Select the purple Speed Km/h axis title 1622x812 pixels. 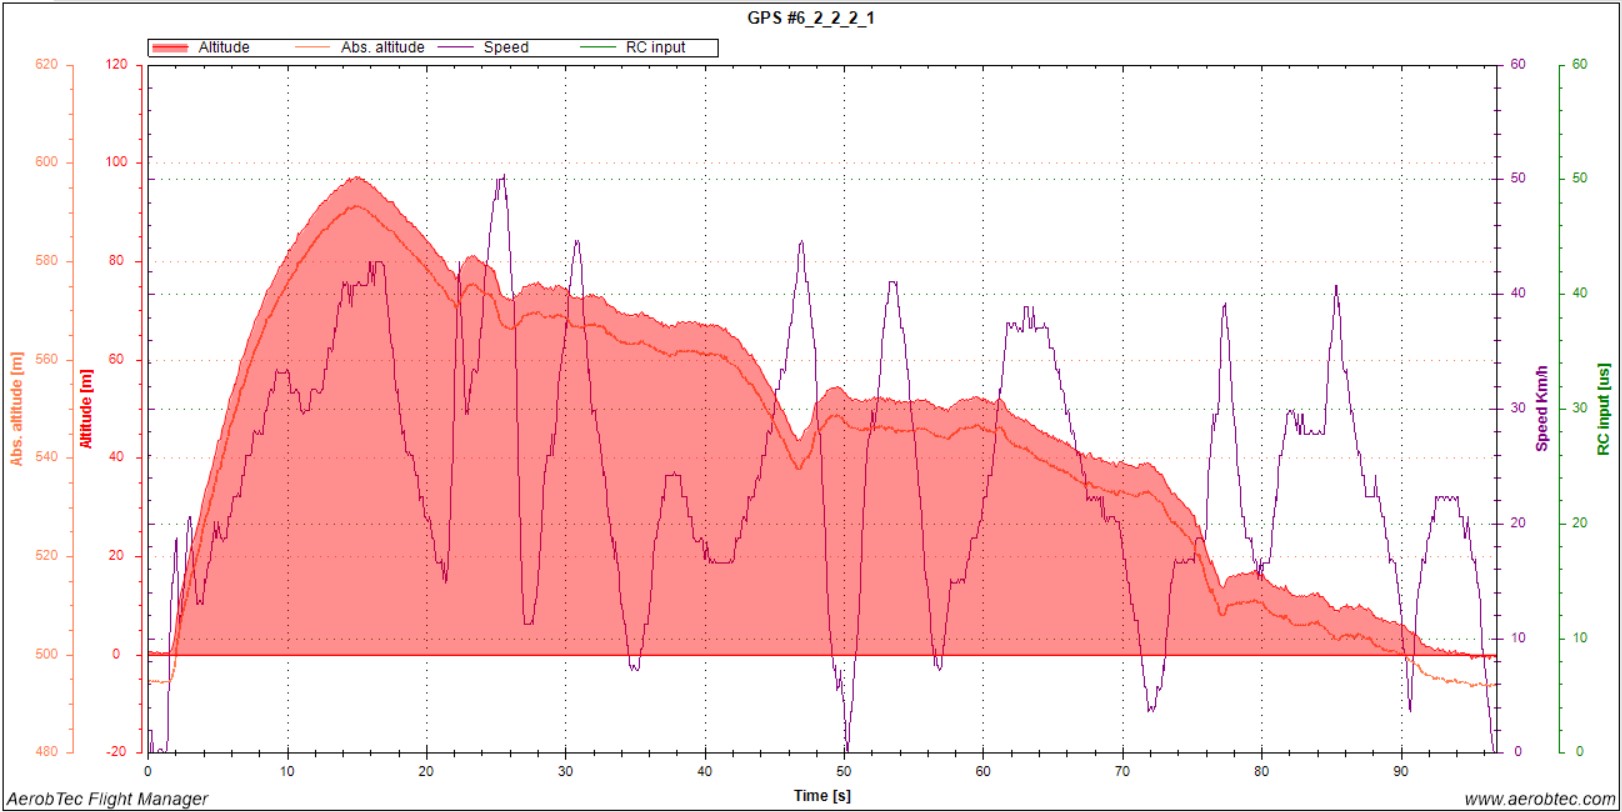1541,408
